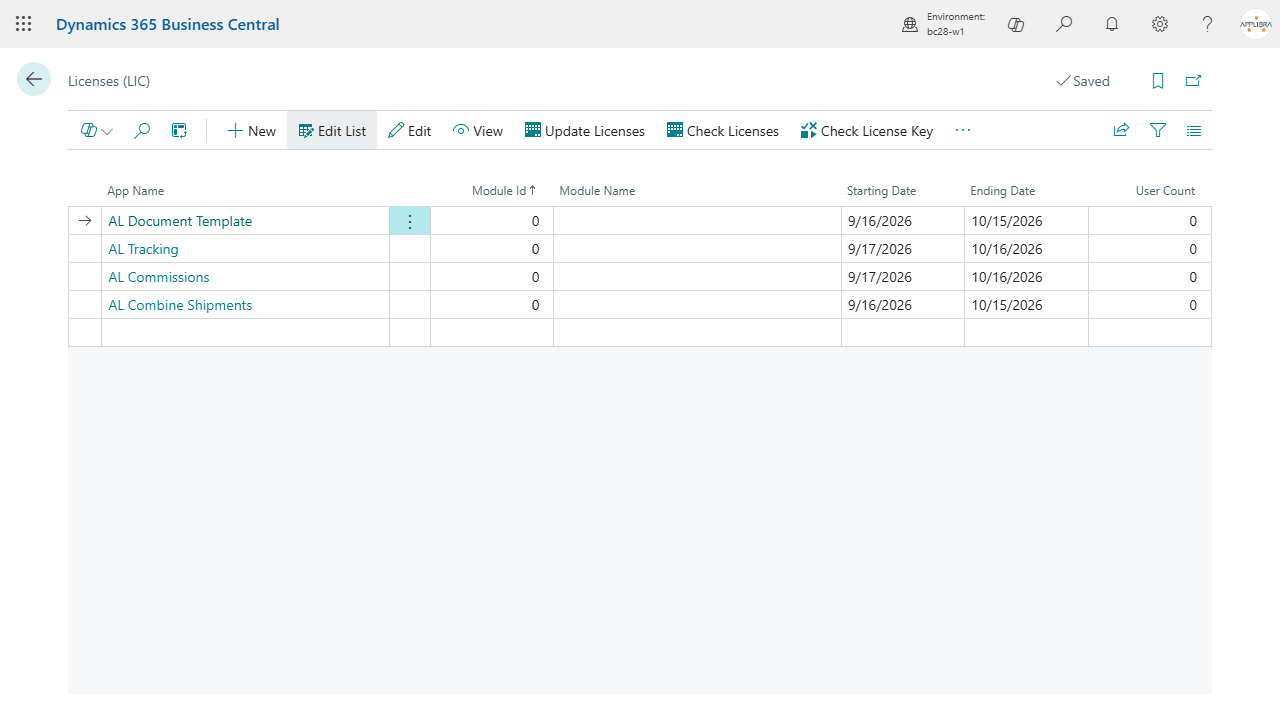This screenshot has width=1280, height=720.
Task: Open the AL Combine Shipments link
Action: [x=180, y=305]
